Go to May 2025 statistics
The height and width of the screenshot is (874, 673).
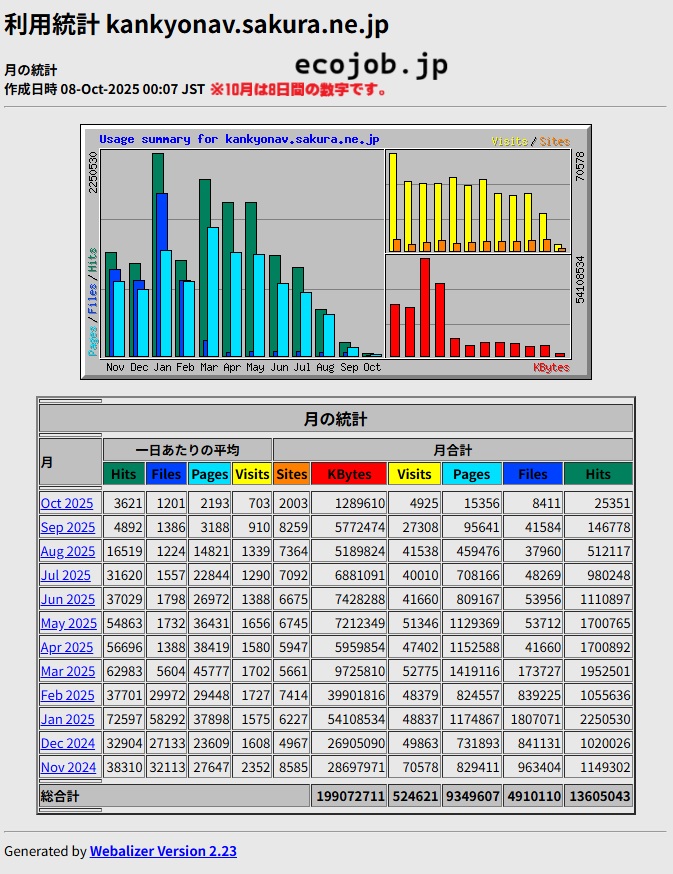click(x=68, y=623)
